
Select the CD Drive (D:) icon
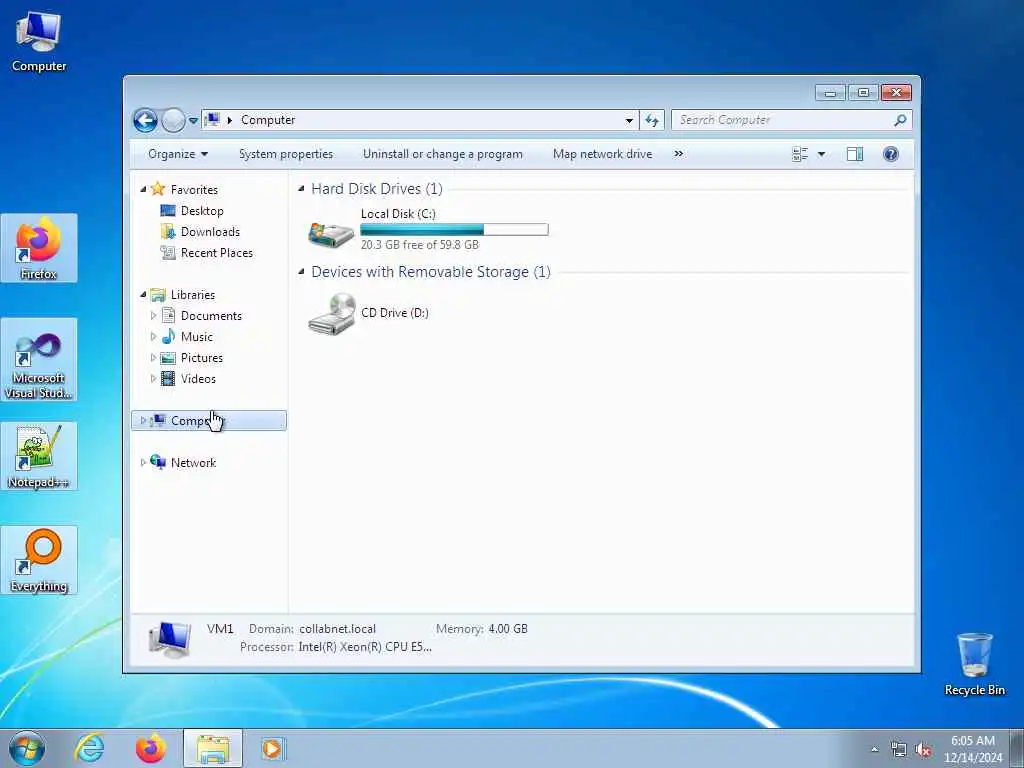click(332, 314)
